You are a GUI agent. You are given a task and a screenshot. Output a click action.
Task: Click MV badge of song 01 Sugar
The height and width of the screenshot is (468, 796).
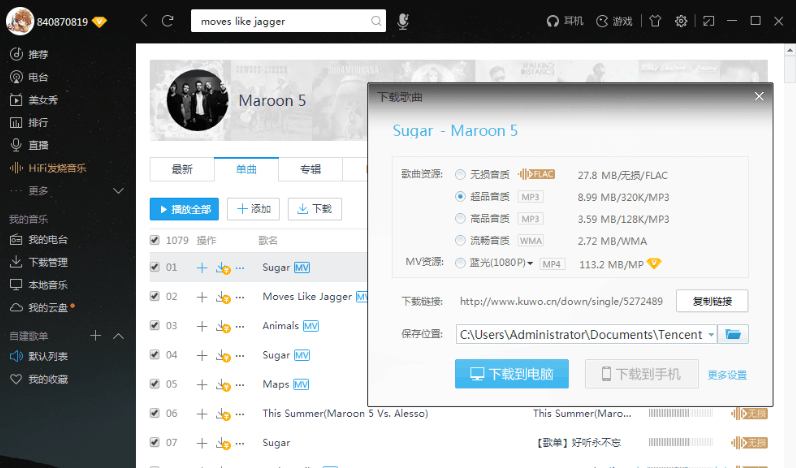[x=302, y=268]
